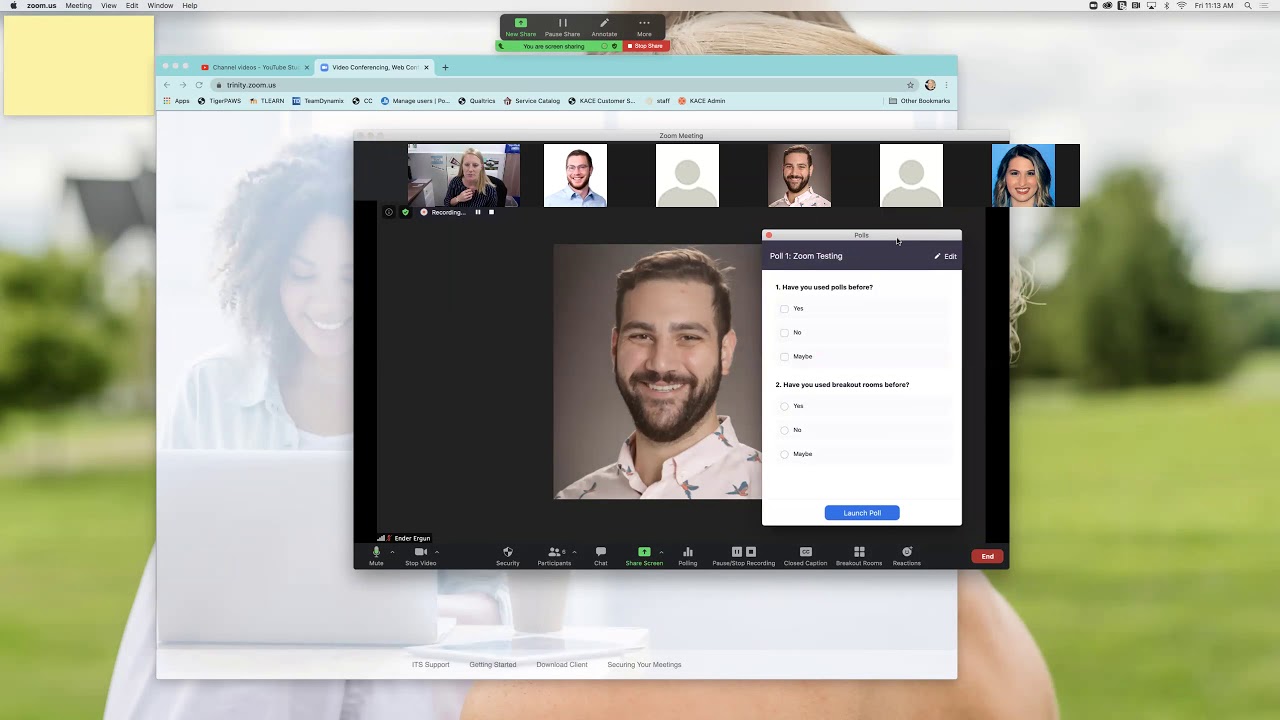End the meeting
This screenshot has height=720, width=1280.
[x=987, y=556]
